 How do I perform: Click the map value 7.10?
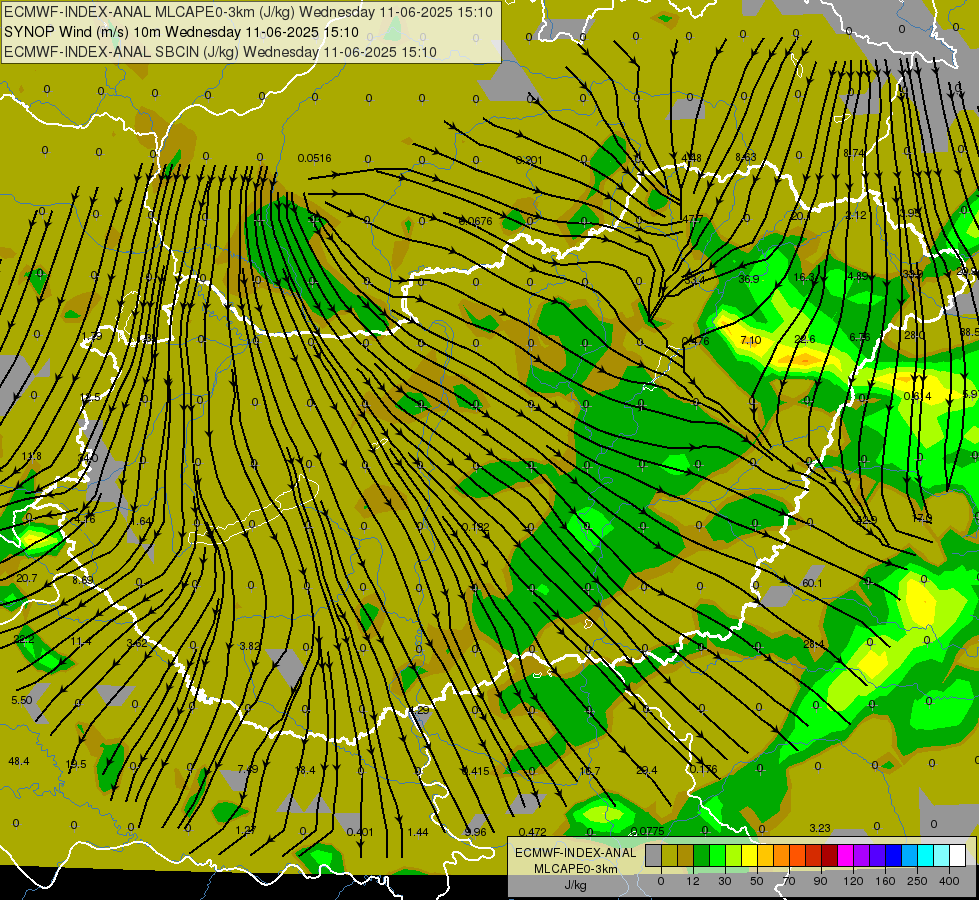pos(750,340)
